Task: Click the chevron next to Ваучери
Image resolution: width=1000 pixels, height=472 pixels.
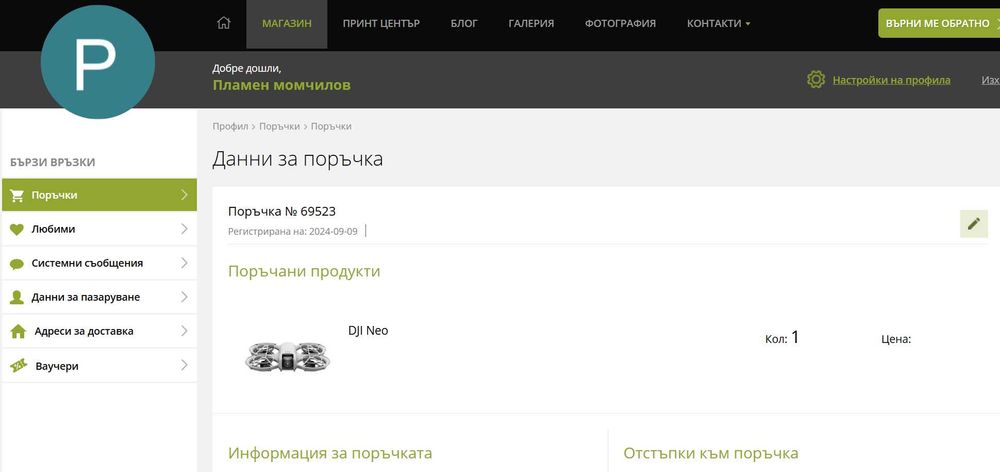Action: point(184,365)
